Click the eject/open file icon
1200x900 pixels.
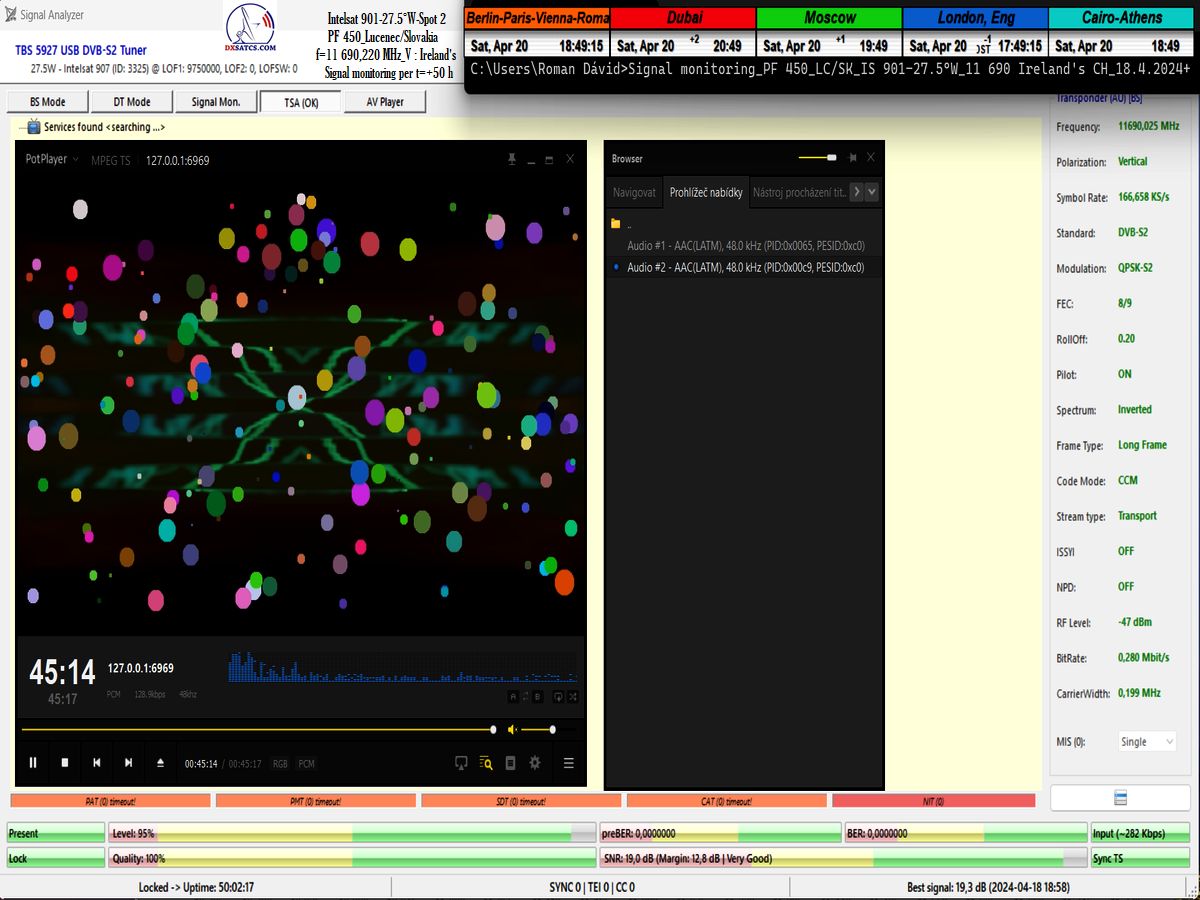160,763
